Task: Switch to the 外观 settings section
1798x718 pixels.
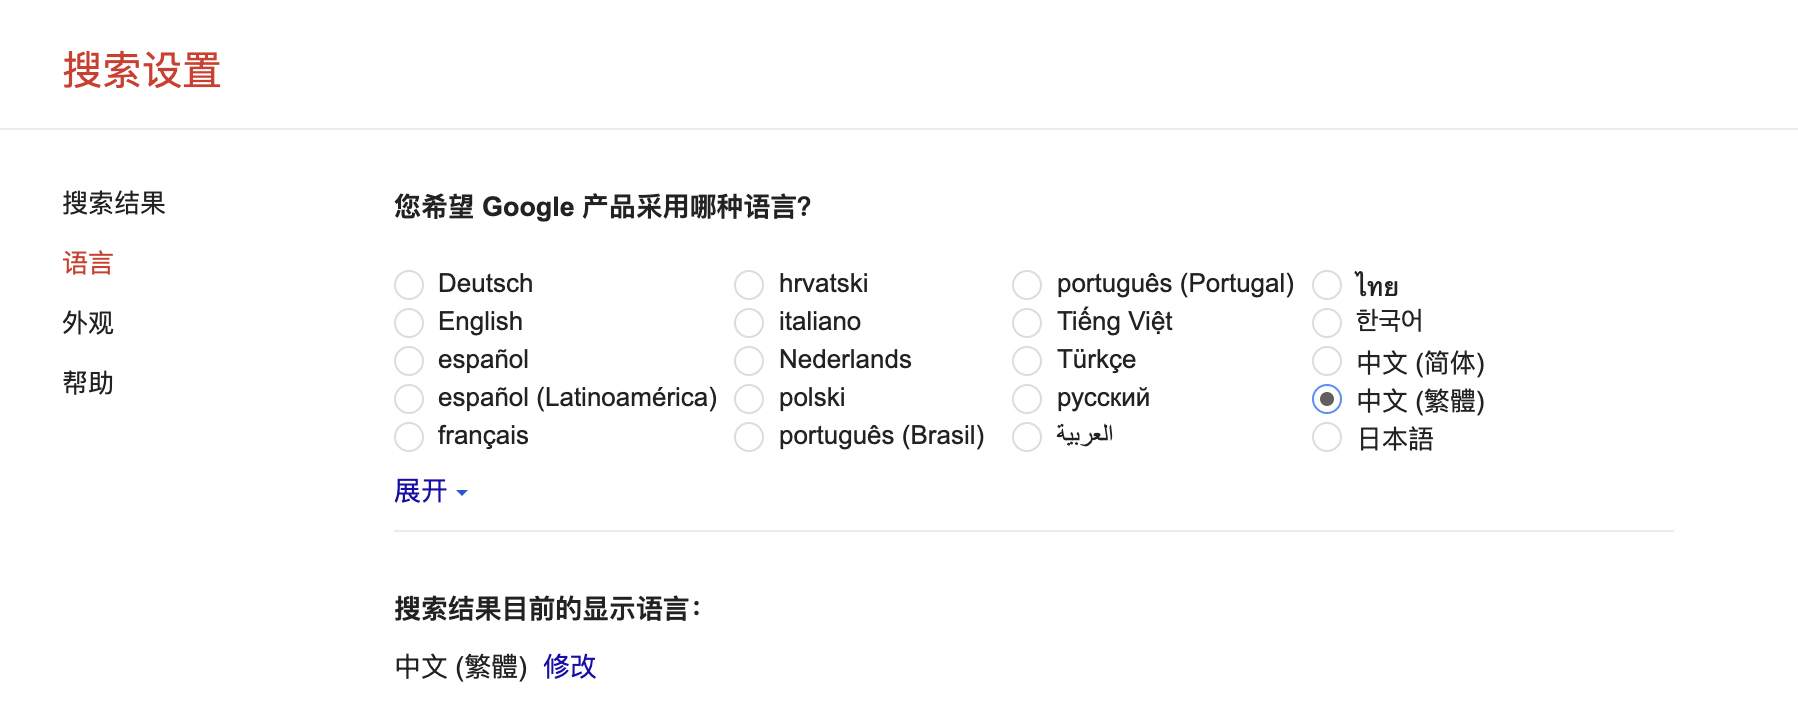Action: coord(88,323)
